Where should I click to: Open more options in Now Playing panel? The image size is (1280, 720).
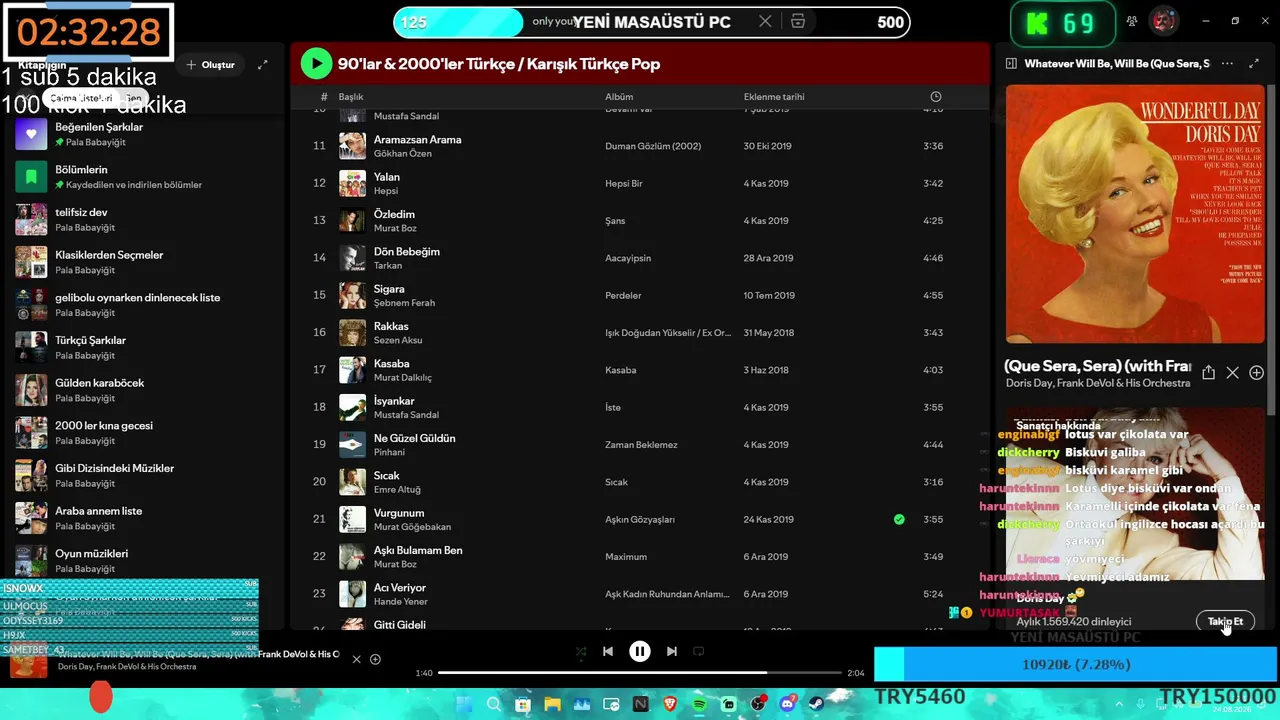click(x=1227, y=64)
